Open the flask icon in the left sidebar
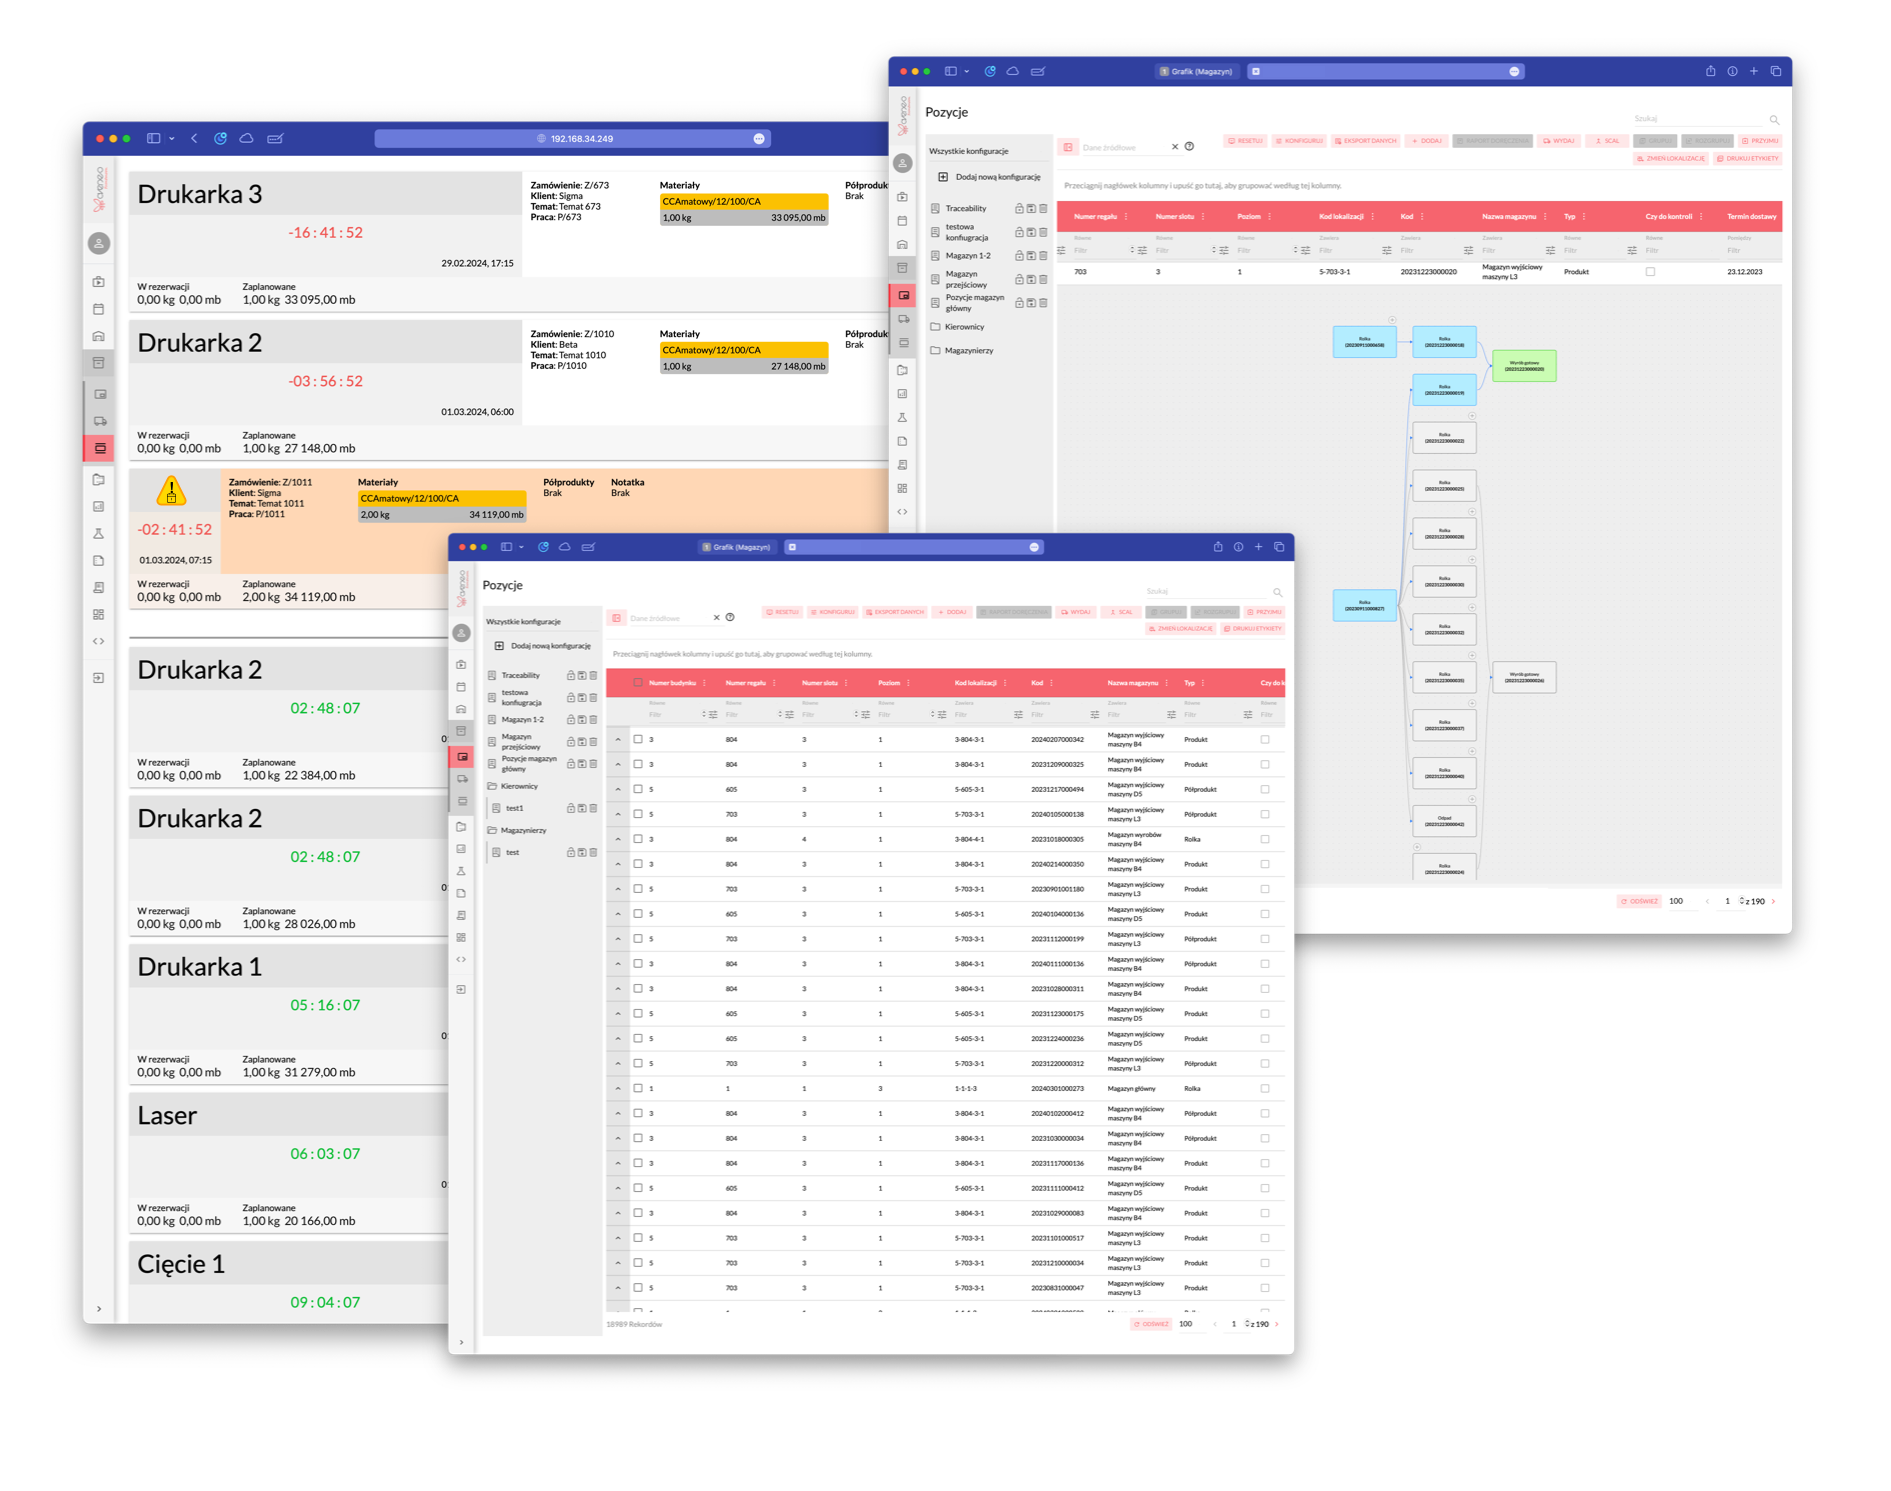Image resolution: width=1891 pixels, height=1491 pixels. 99,533
